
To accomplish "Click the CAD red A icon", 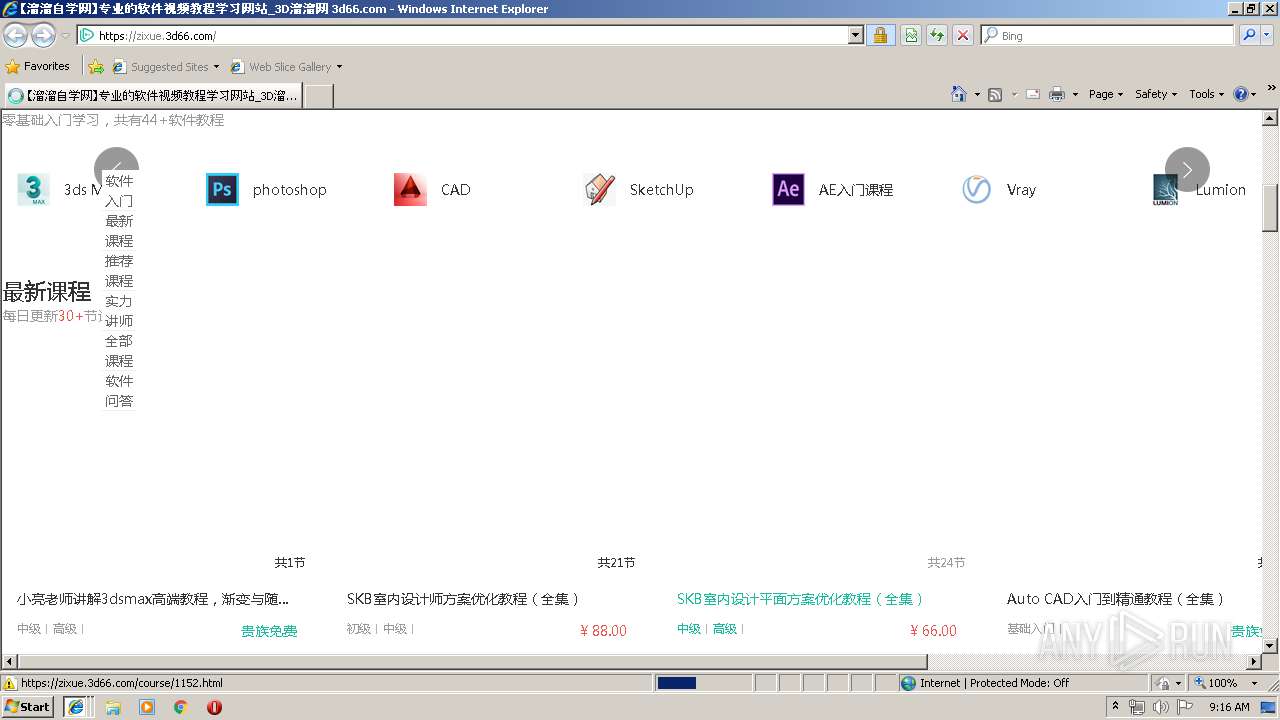I will click(x=410, y=189).
